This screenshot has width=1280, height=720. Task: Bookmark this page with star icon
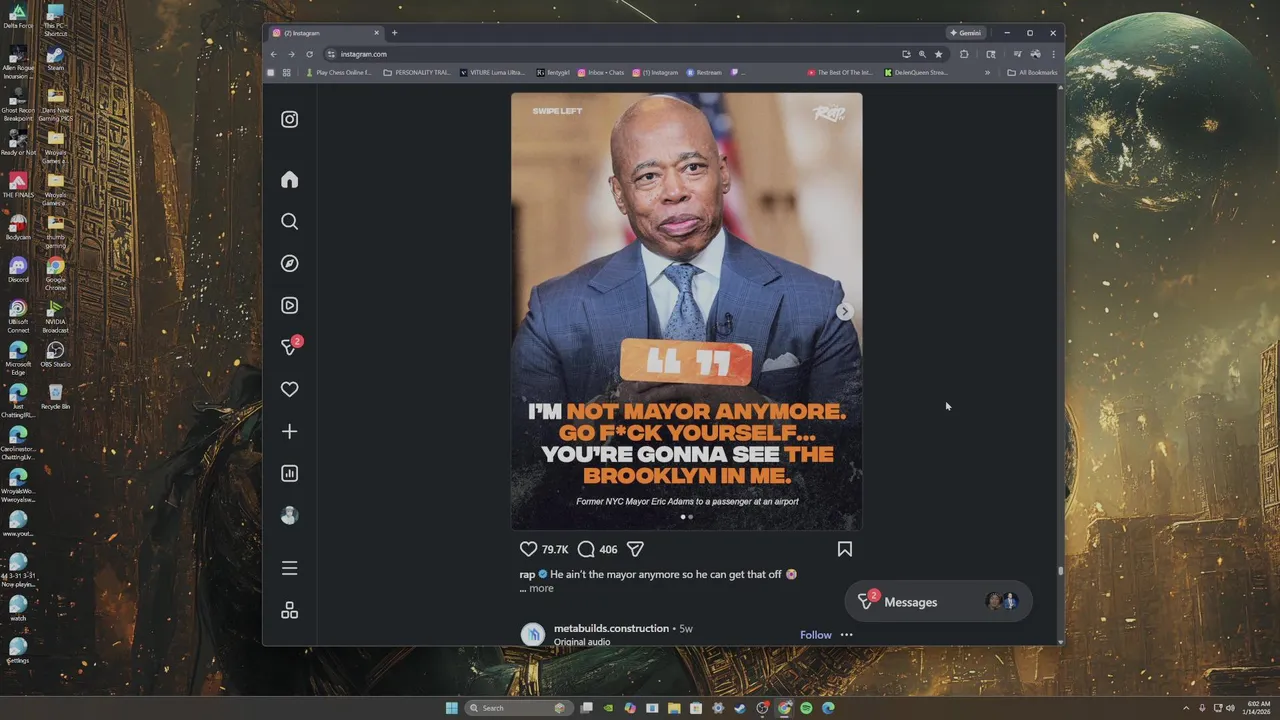point(938,54)
